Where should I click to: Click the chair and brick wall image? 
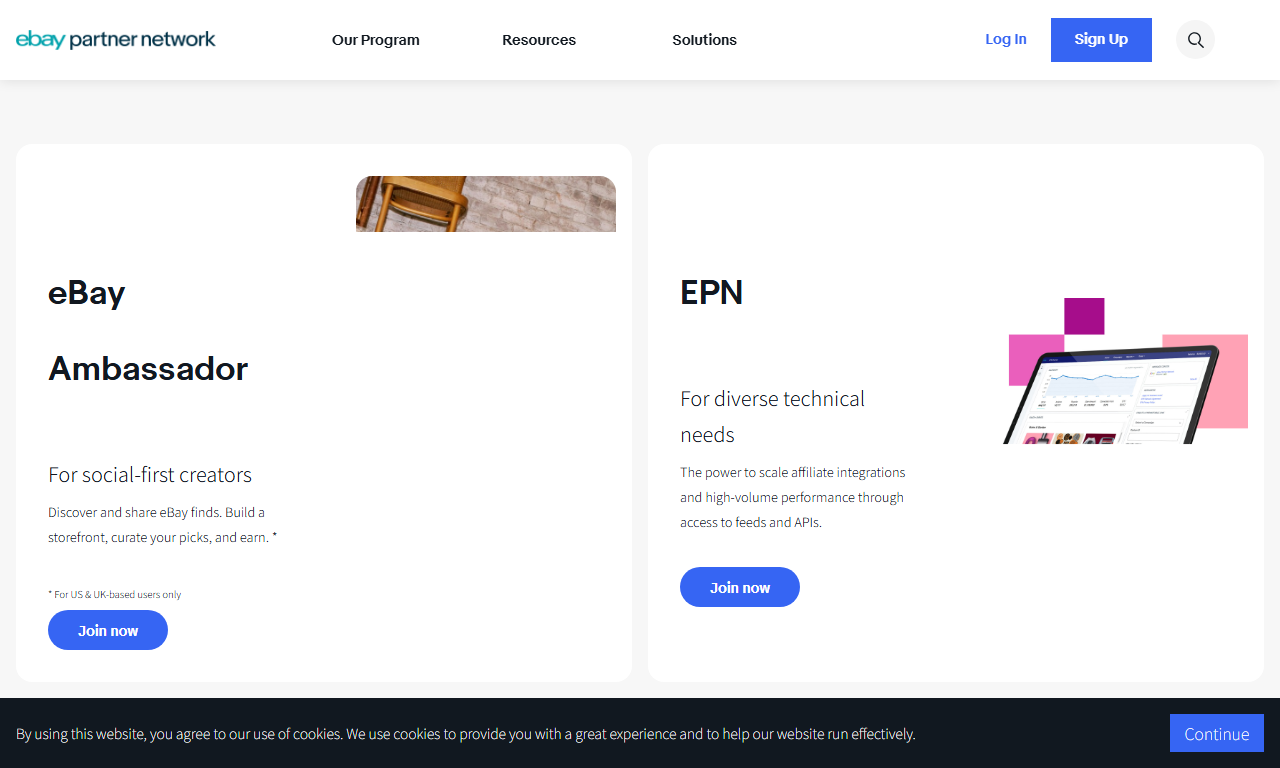(486, 204)
